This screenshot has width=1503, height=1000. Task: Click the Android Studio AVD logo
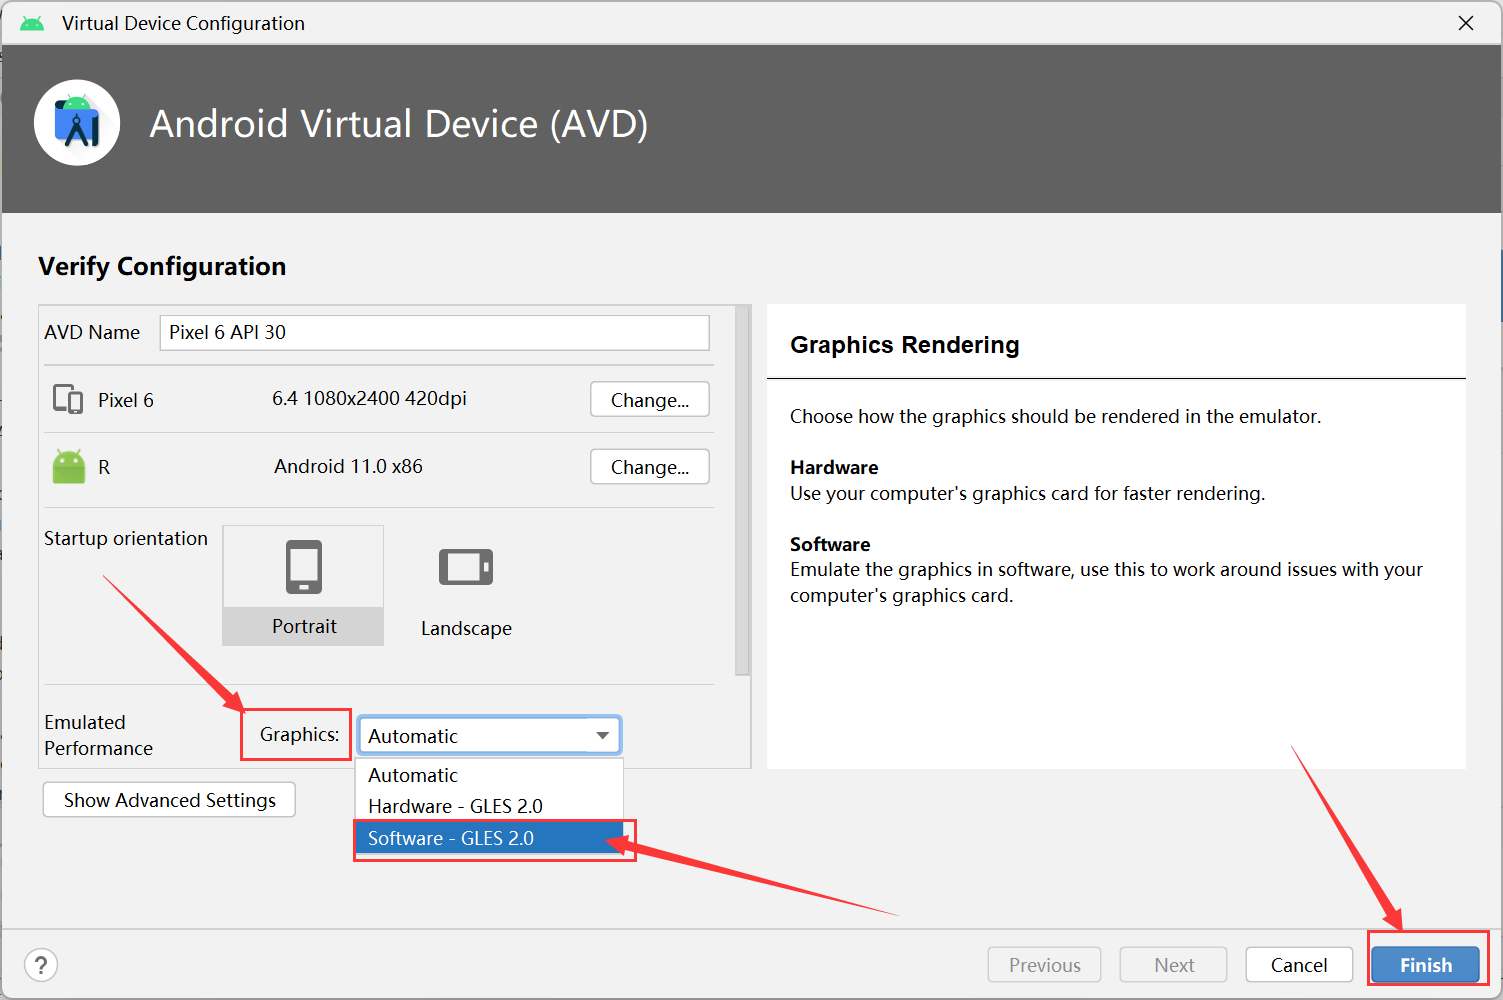(77, 123)
